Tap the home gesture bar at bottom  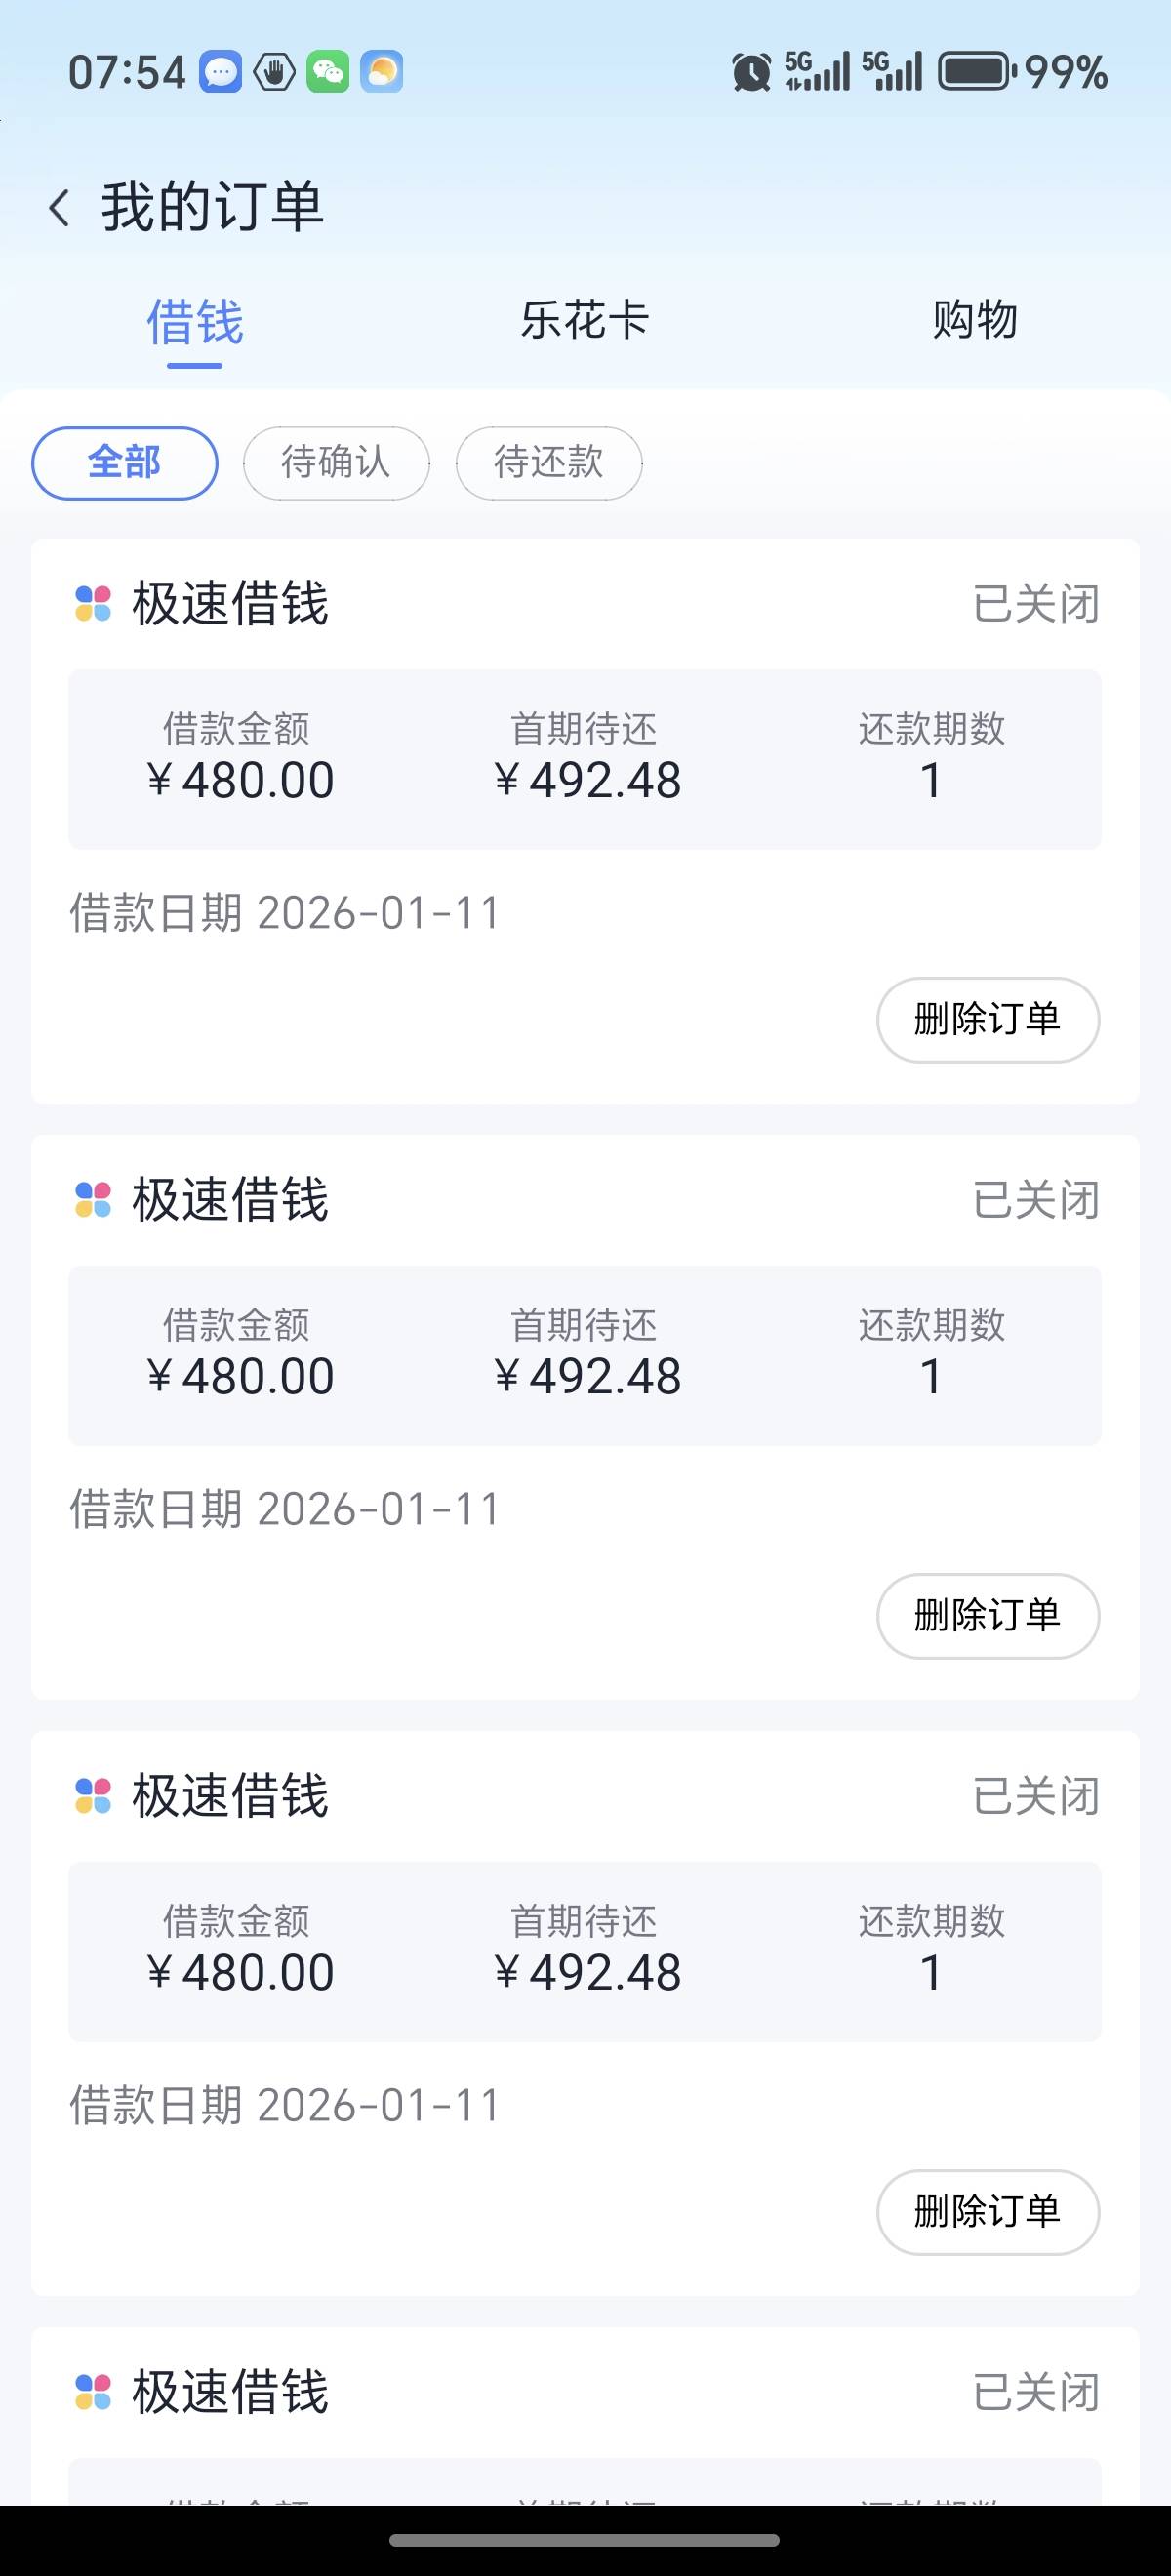click(585, 2540)
